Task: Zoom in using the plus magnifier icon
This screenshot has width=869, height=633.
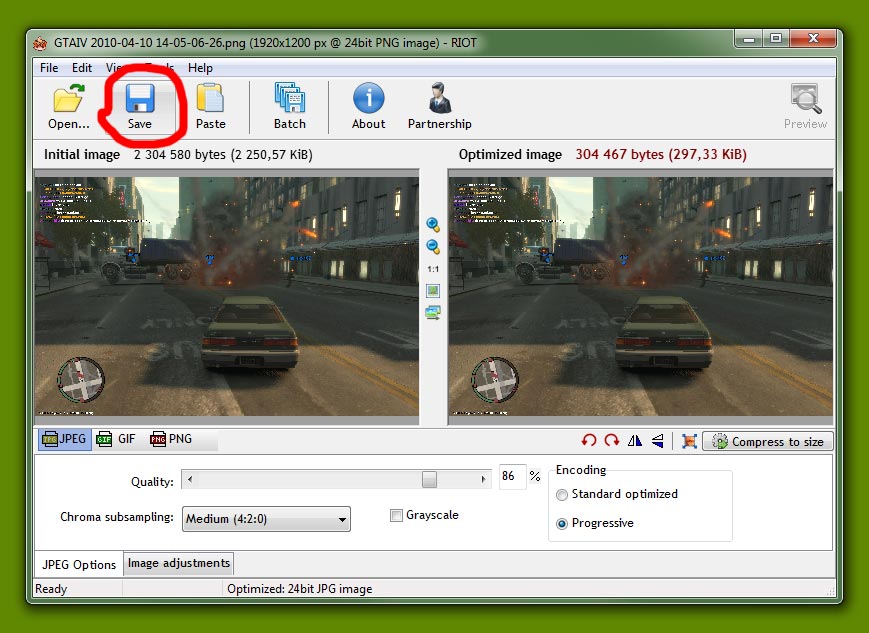Action: 433,224
